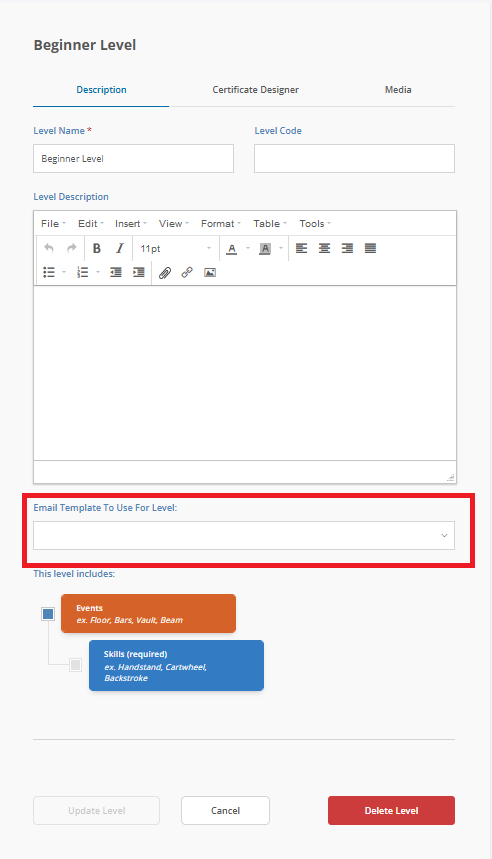Insert an image into description
This screenshot has height=859, width=492.
point(210,272)
